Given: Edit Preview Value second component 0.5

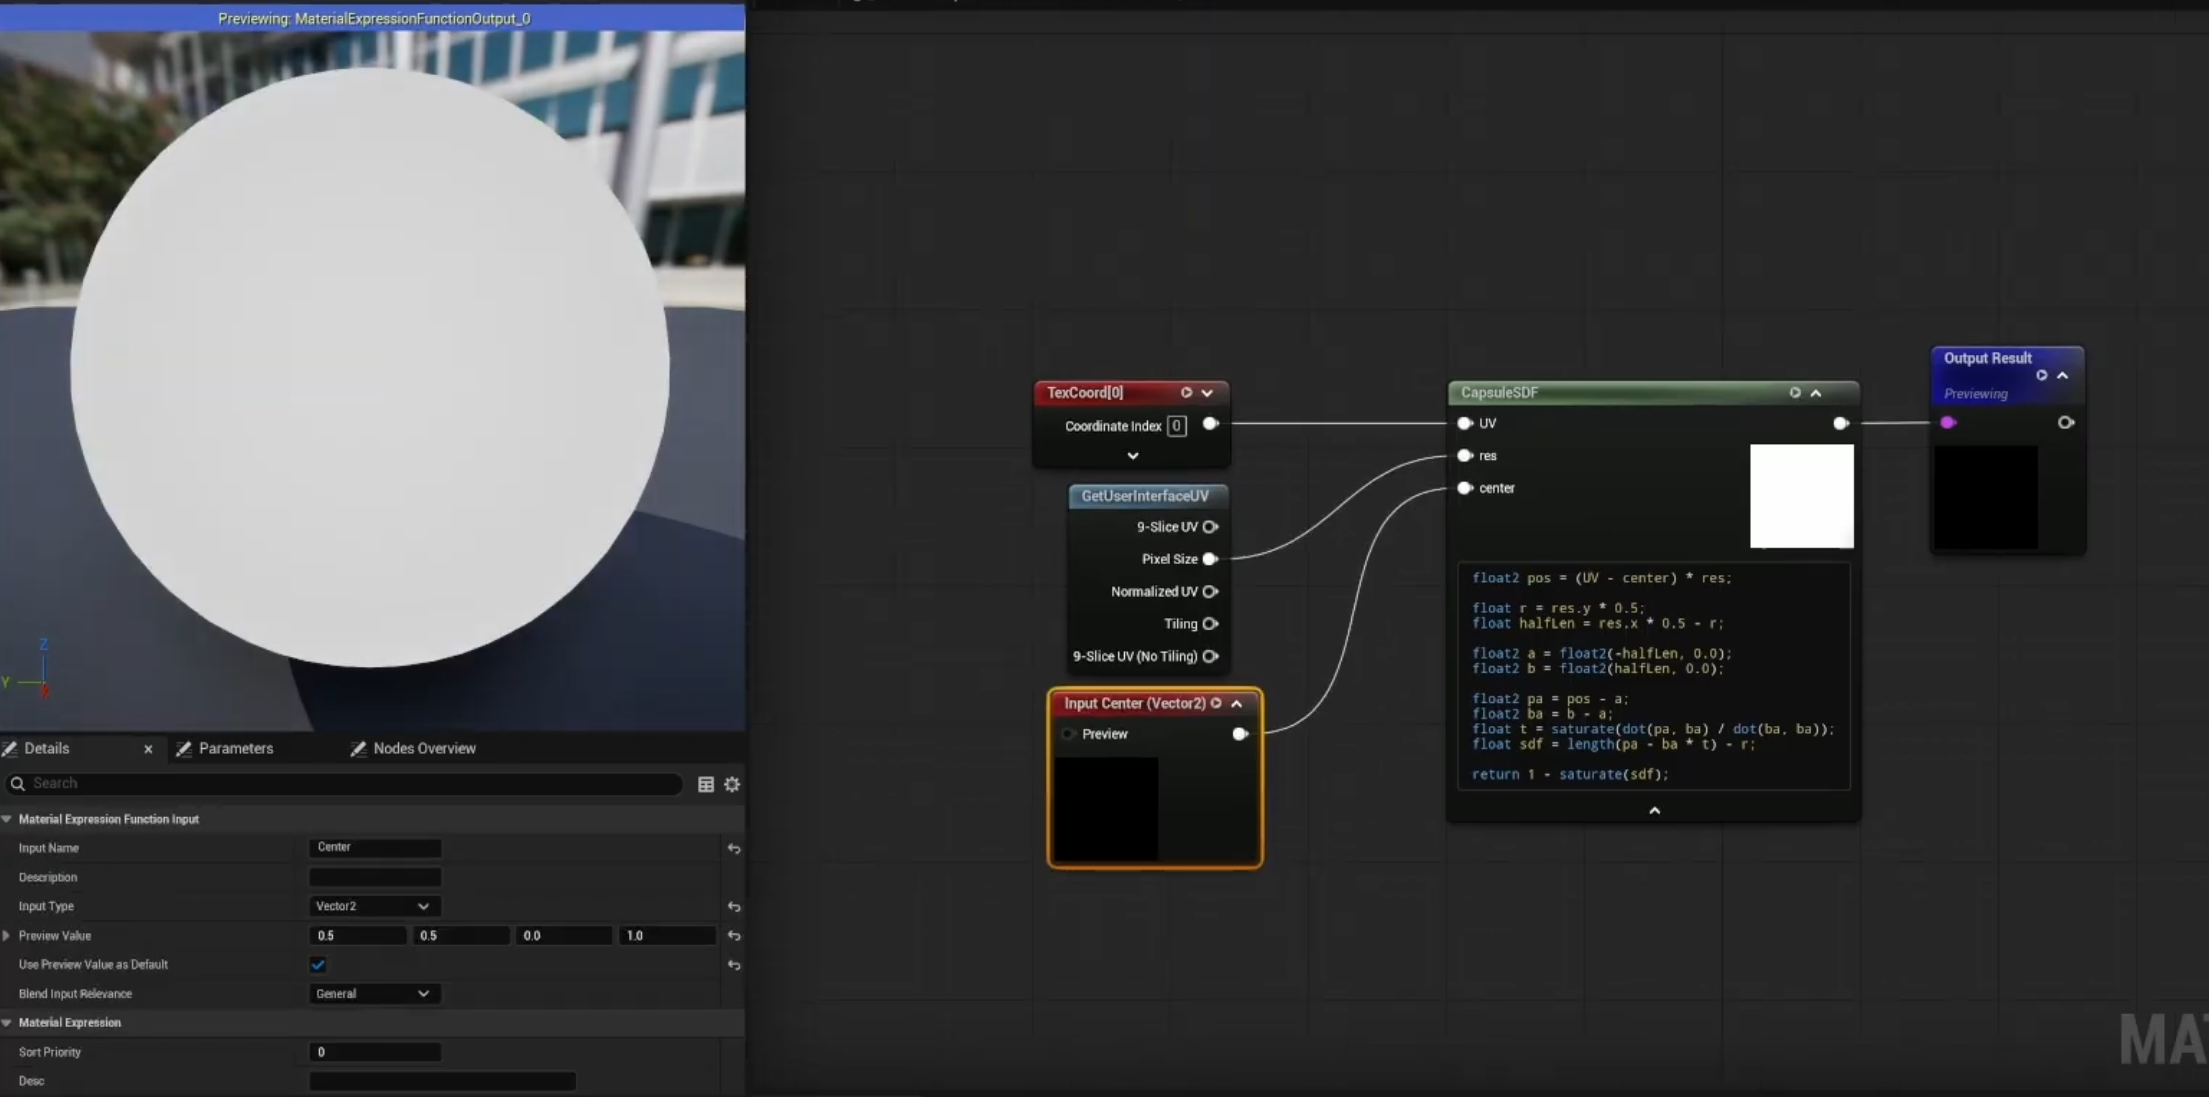Looking at the screenshot, I should pos(461,936).
